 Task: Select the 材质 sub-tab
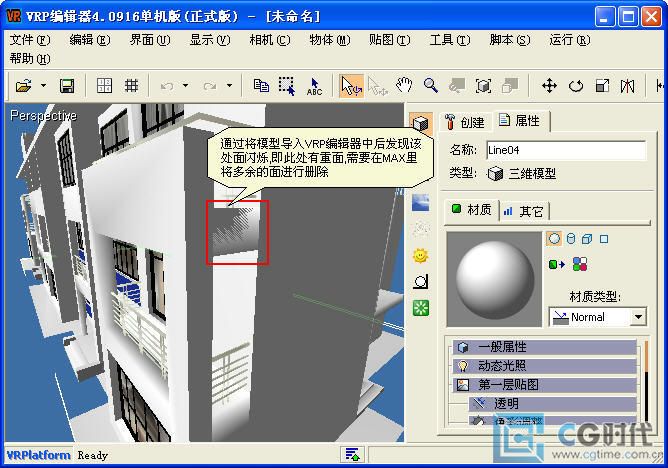click(x=472, y=210)
